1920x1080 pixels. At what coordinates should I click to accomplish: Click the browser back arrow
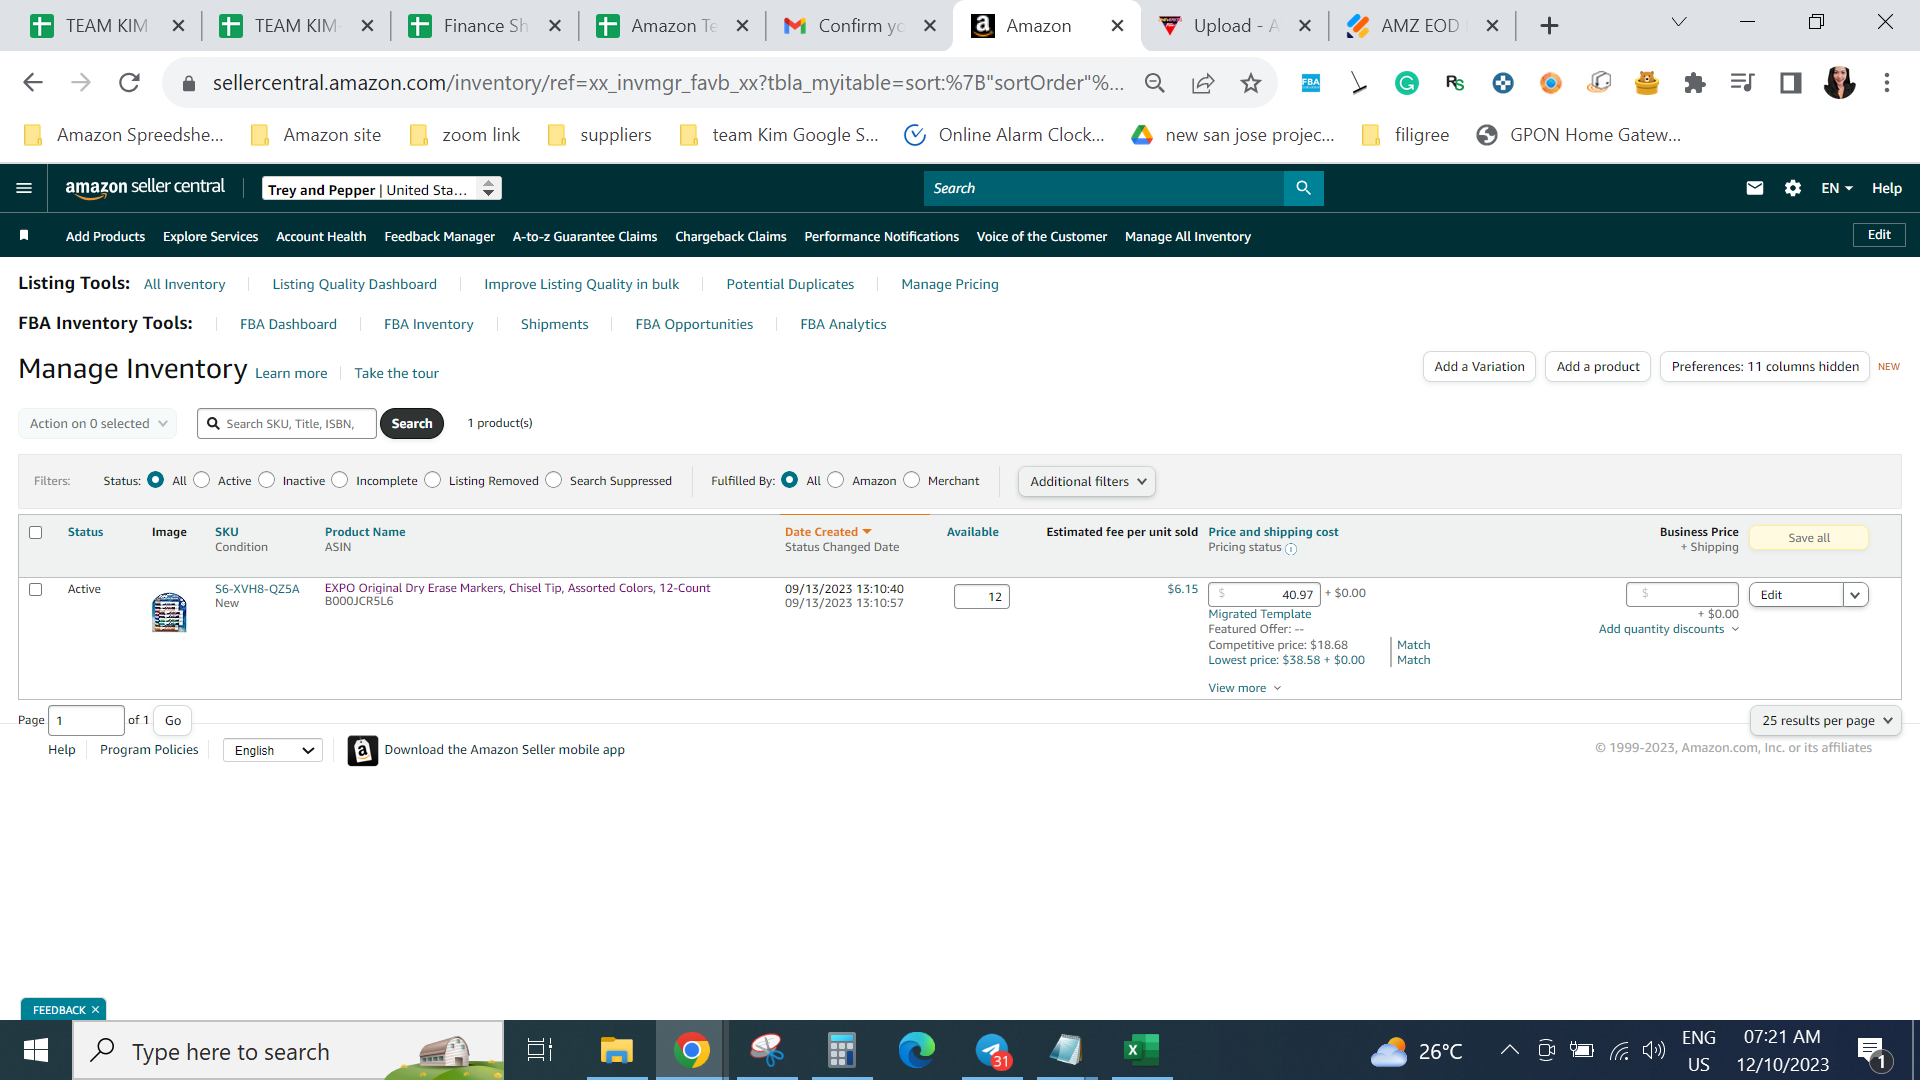[33, 83]
